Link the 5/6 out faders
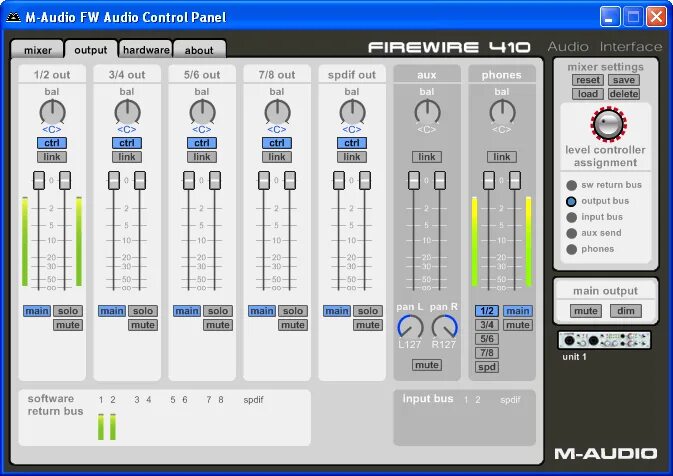Image resolution: width=673 pixels, height=476 pixels. [x=202, y=157]
